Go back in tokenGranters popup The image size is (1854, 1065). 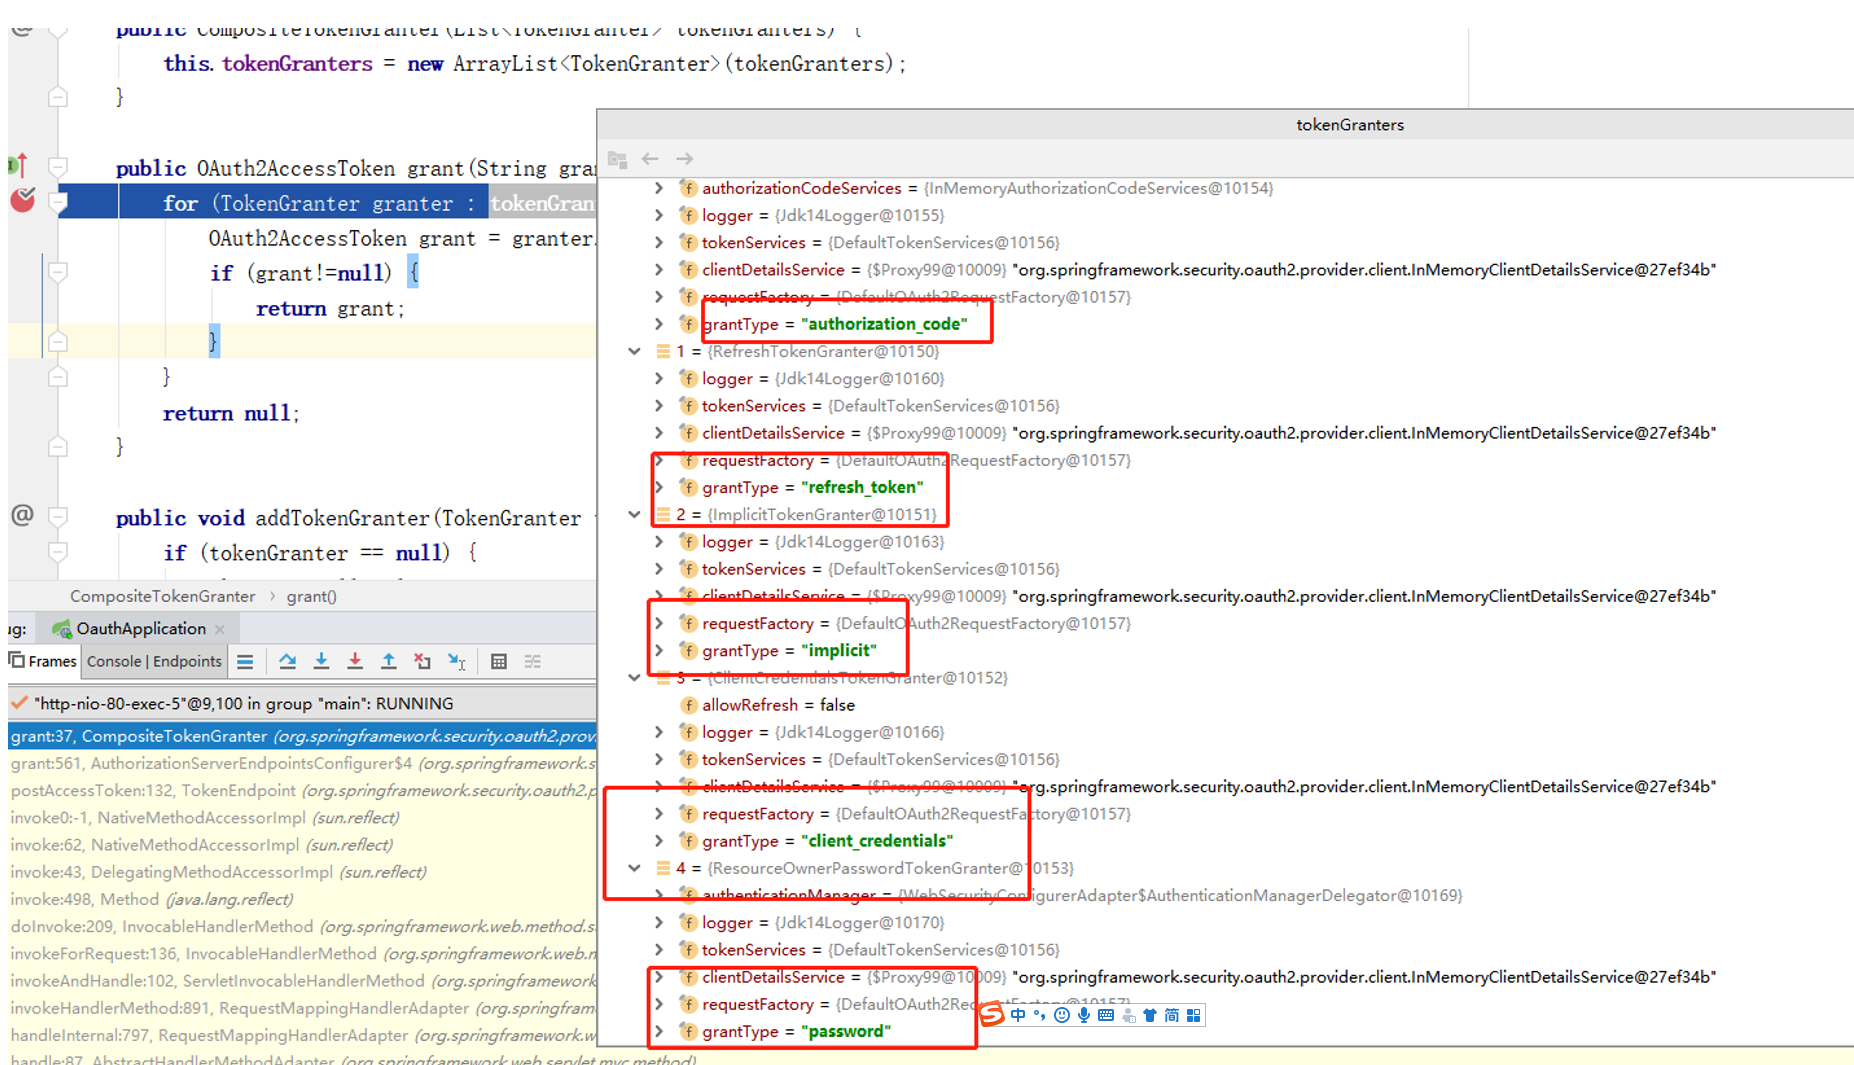point(650,159)
